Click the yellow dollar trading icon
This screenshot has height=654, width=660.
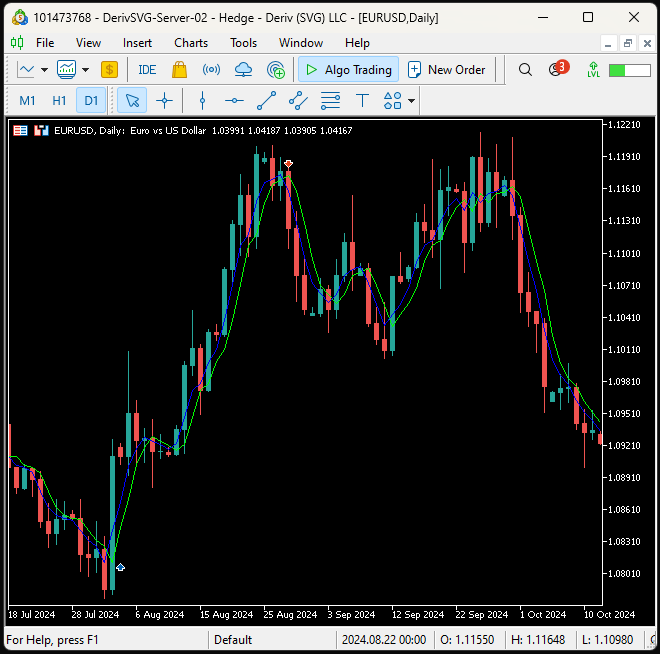point(109,69)
